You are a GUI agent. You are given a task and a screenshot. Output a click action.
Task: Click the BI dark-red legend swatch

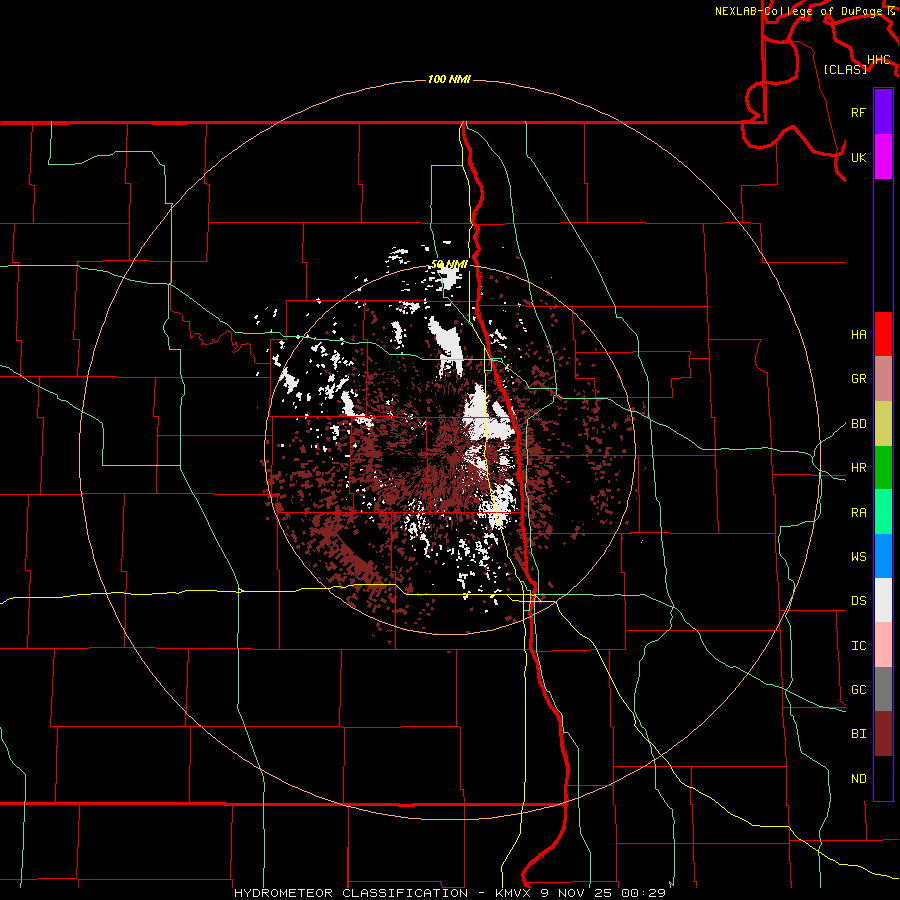(x=883, y=734)
